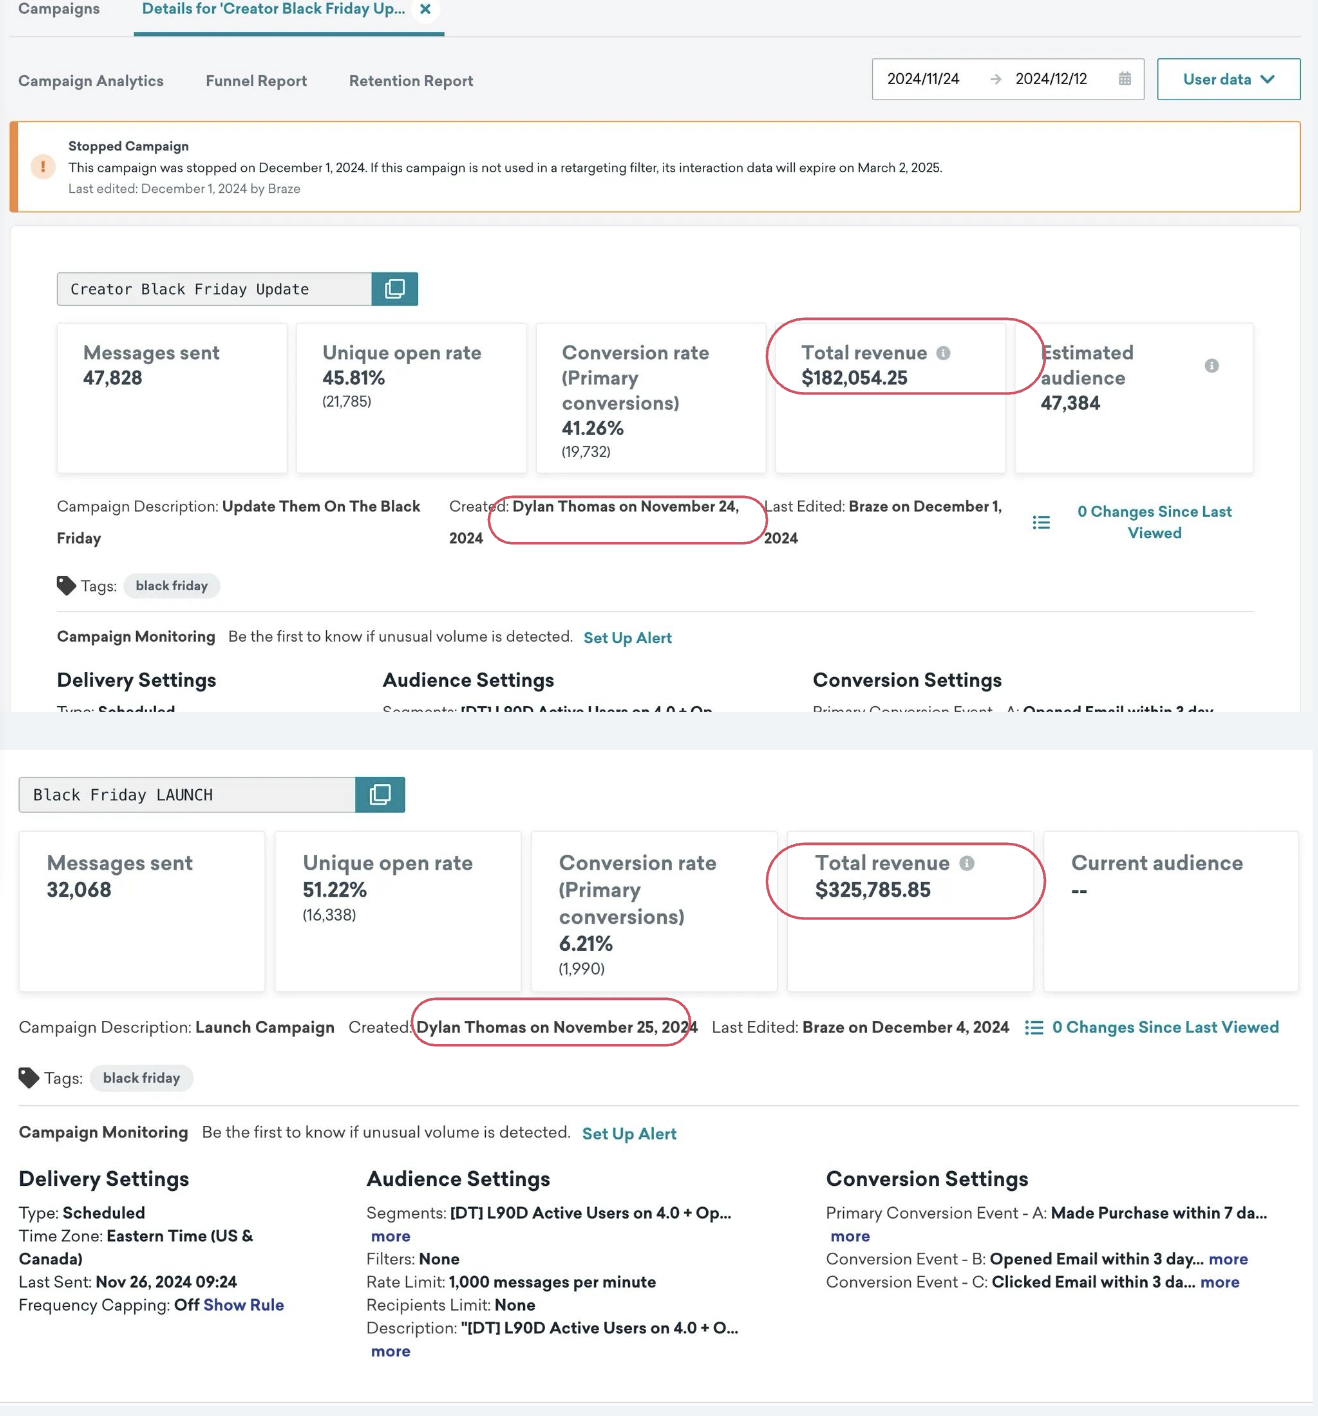1318x1416 pixels.
Task: Show the Frequency Capping rule
Action: (x=243, y=1305)
